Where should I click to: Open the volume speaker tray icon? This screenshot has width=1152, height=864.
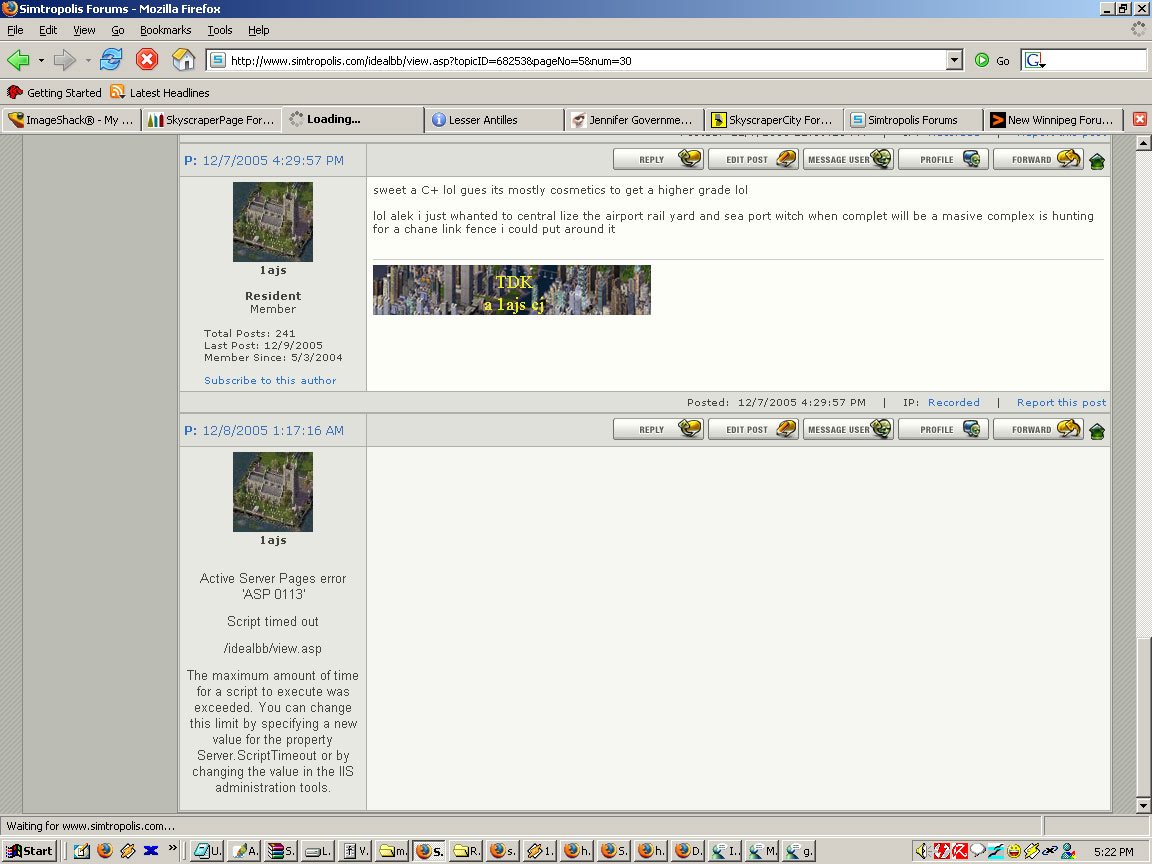pyautogui.click(x=922, y=851)
